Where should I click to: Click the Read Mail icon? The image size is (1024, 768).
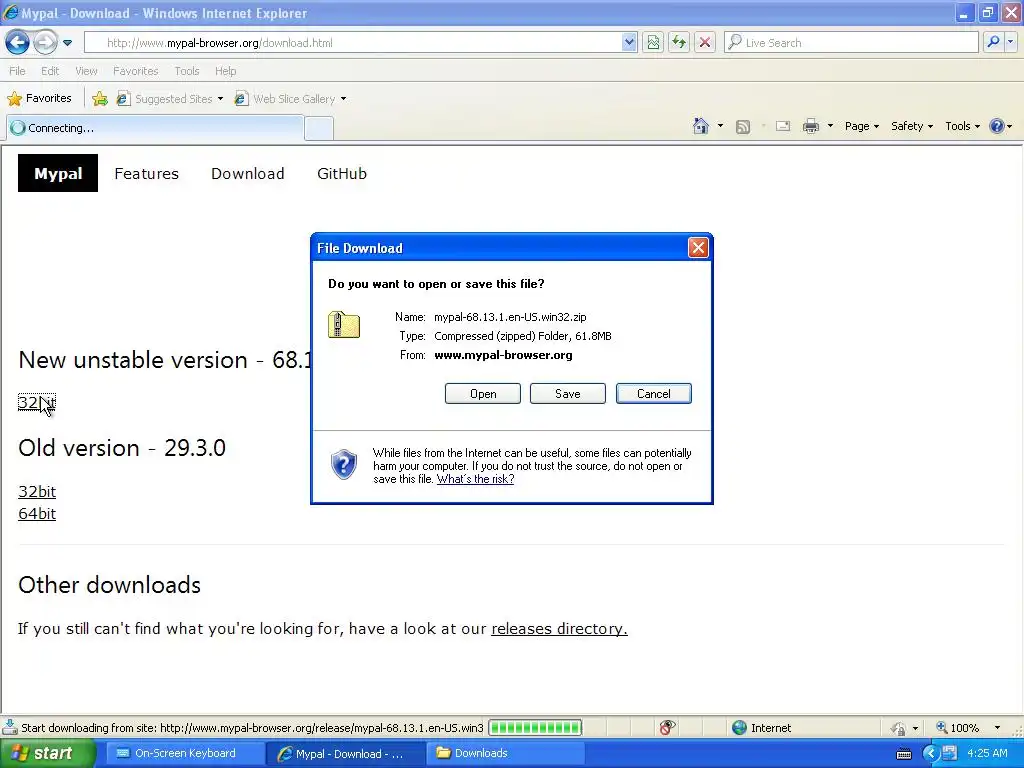(783, 126)
